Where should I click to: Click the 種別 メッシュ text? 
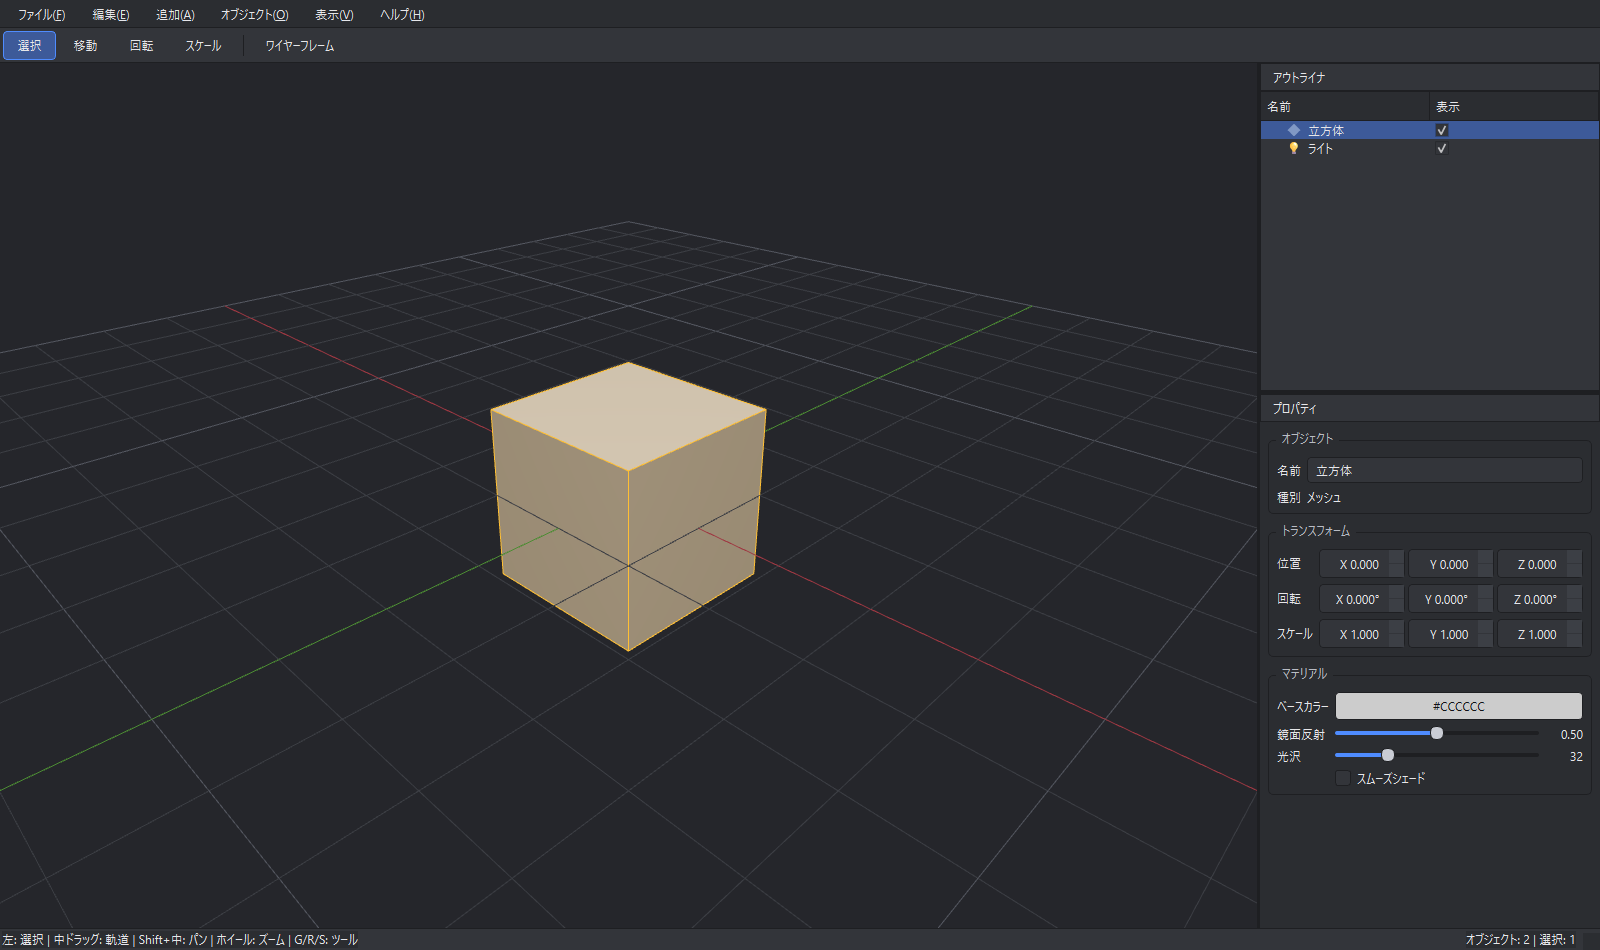click(x=1309, y=497)
